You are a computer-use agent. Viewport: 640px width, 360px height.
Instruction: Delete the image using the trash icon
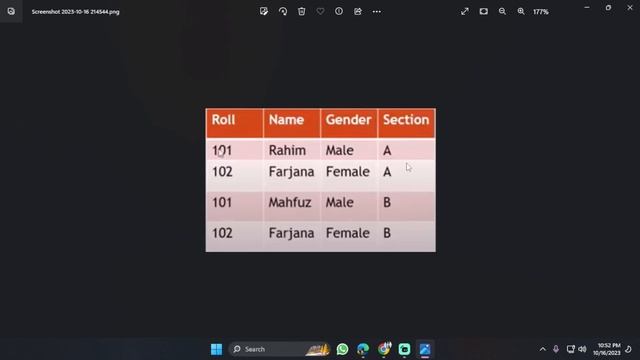click(302, 11)
